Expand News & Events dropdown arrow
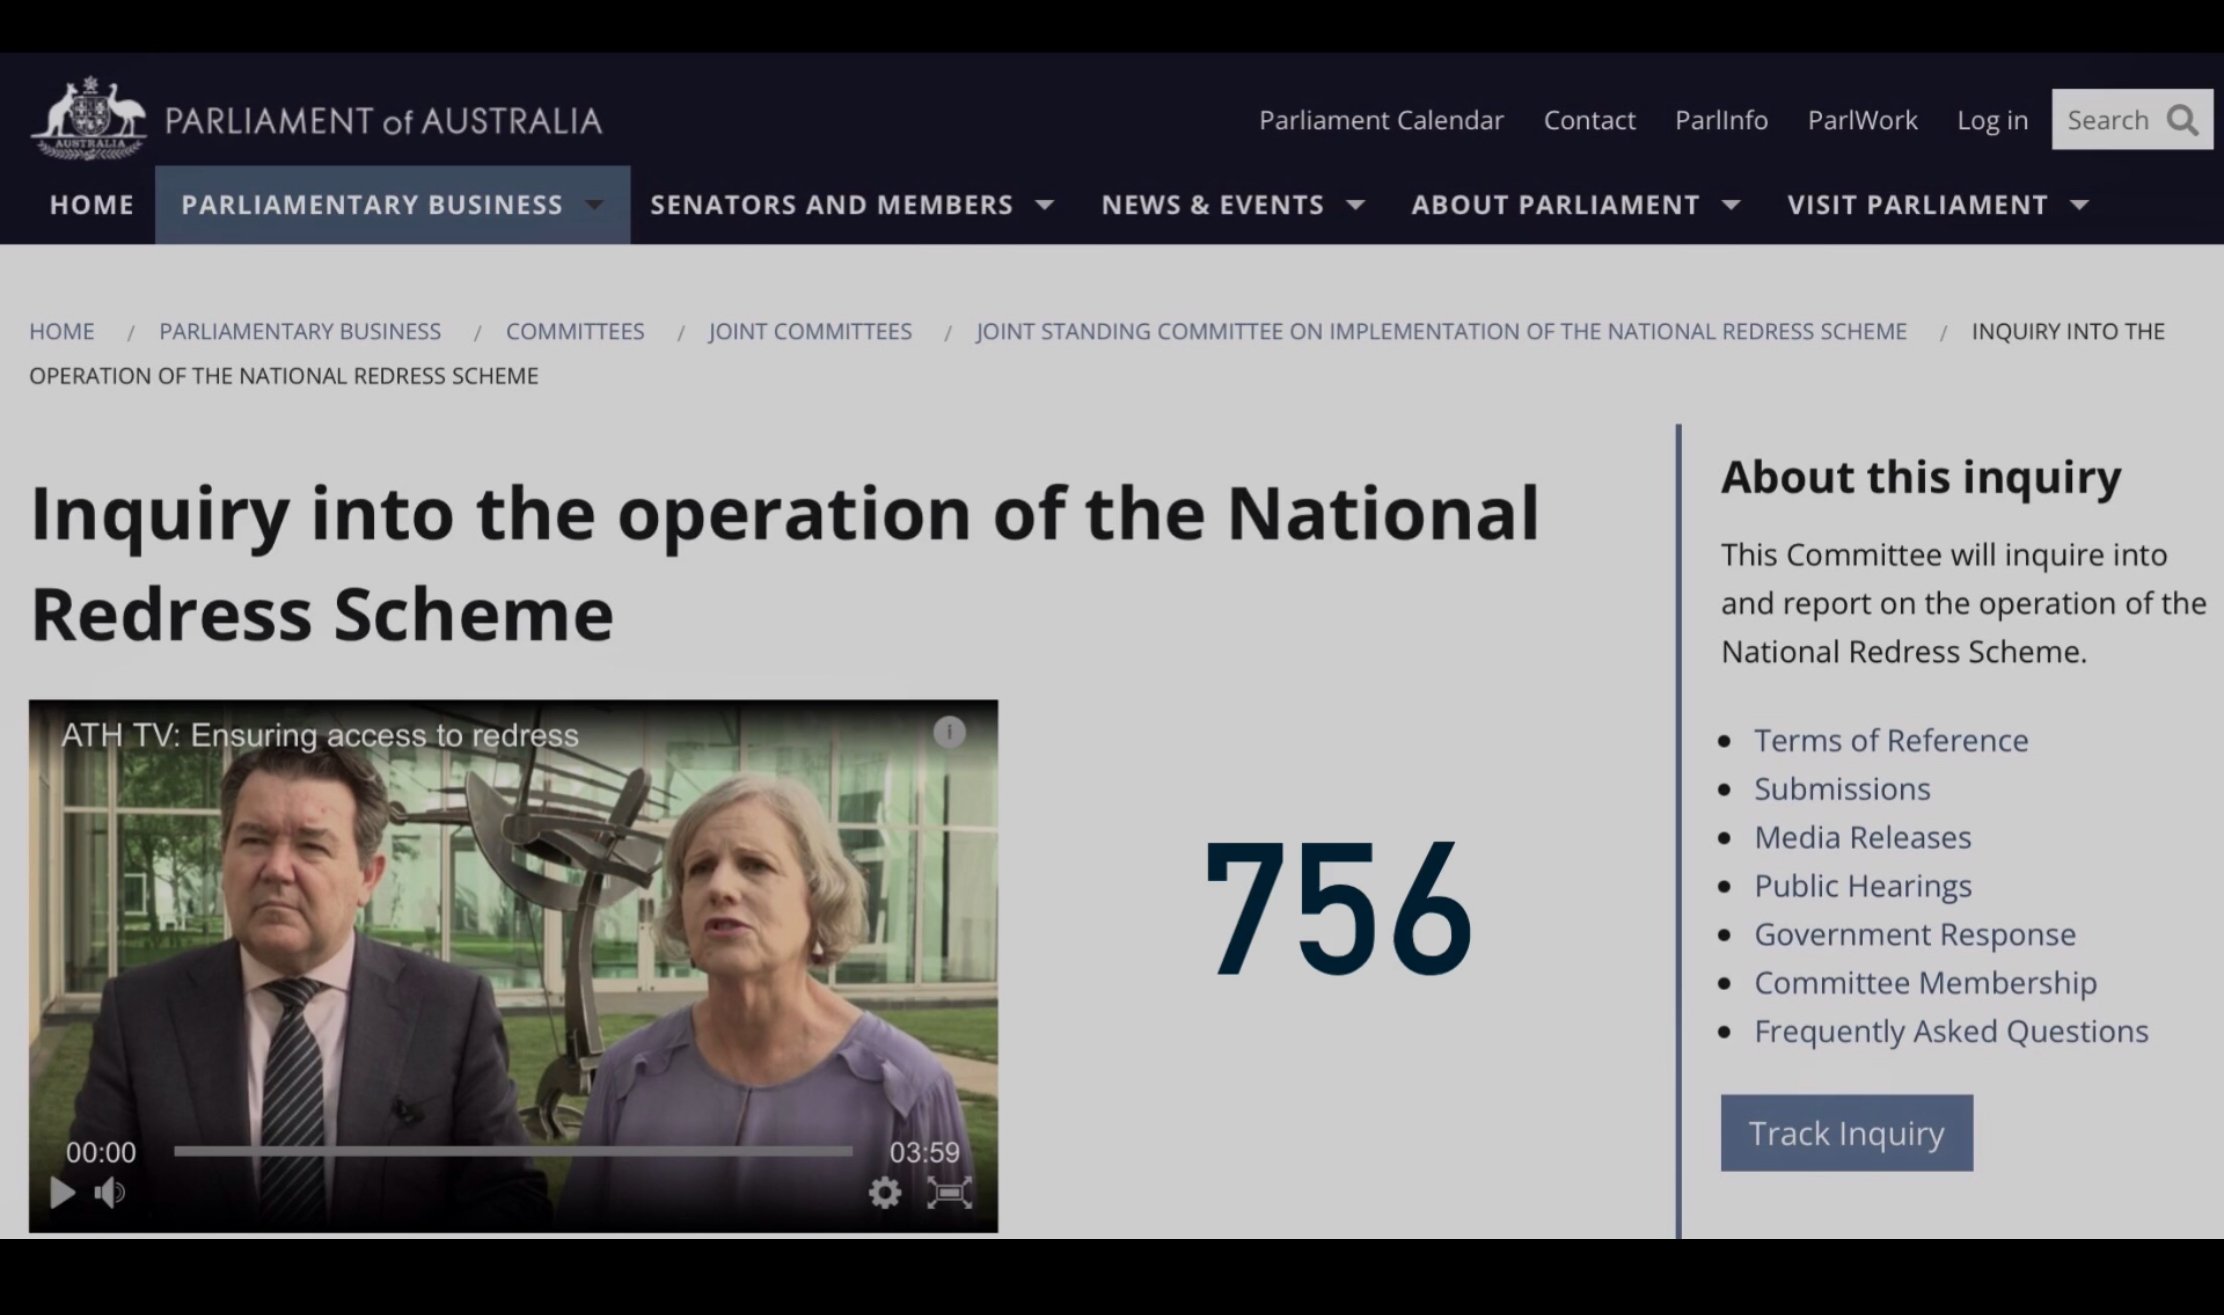 coord(1356,205)
